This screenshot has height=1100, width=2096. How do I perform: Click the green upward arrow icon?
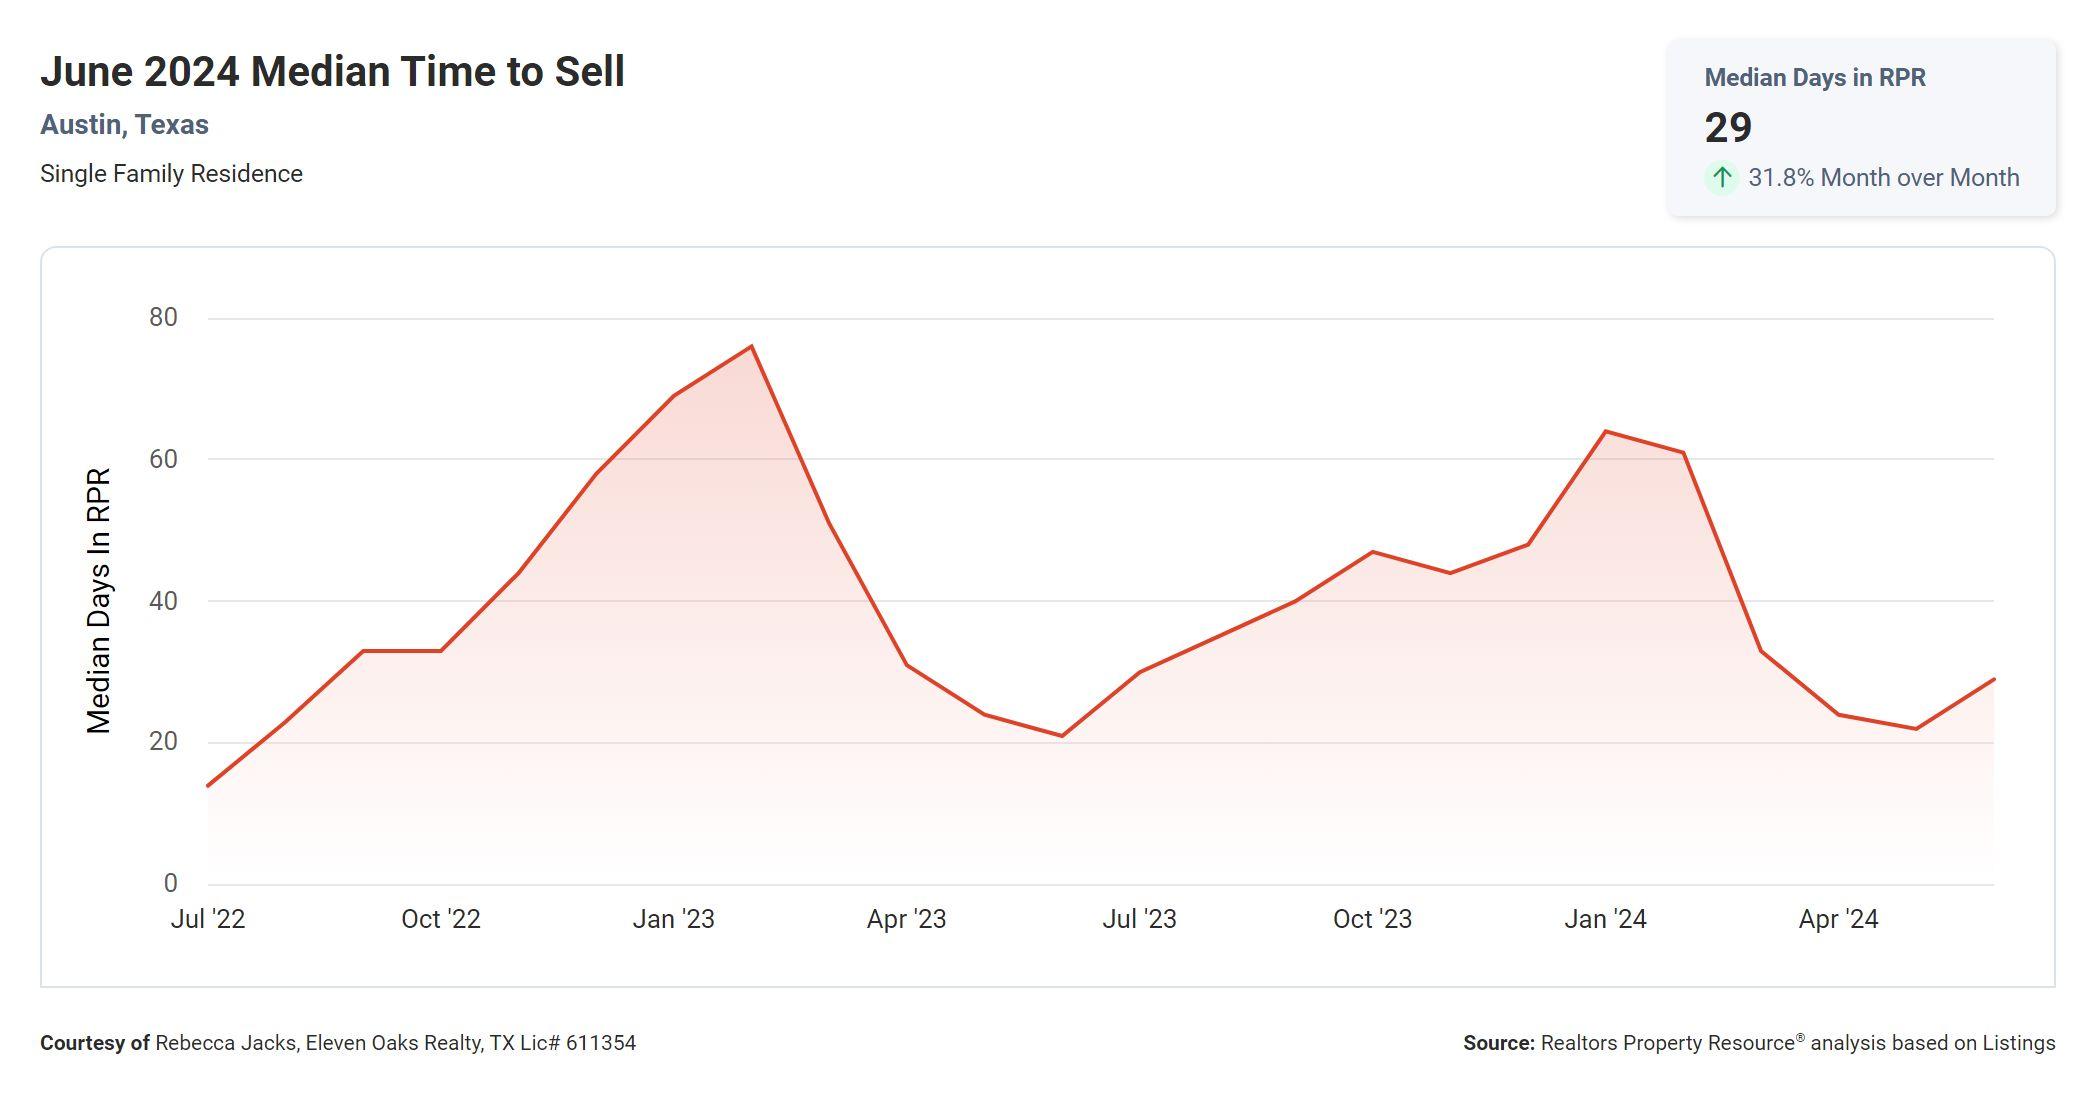tap(1721, 178)
